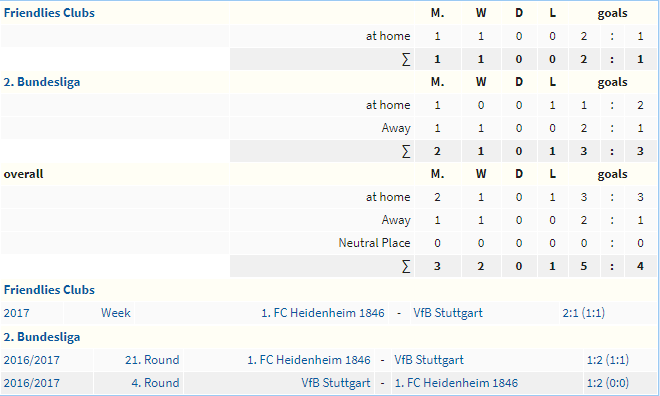
Task: Open the 2017 friendlies season link
Action: 16,313
